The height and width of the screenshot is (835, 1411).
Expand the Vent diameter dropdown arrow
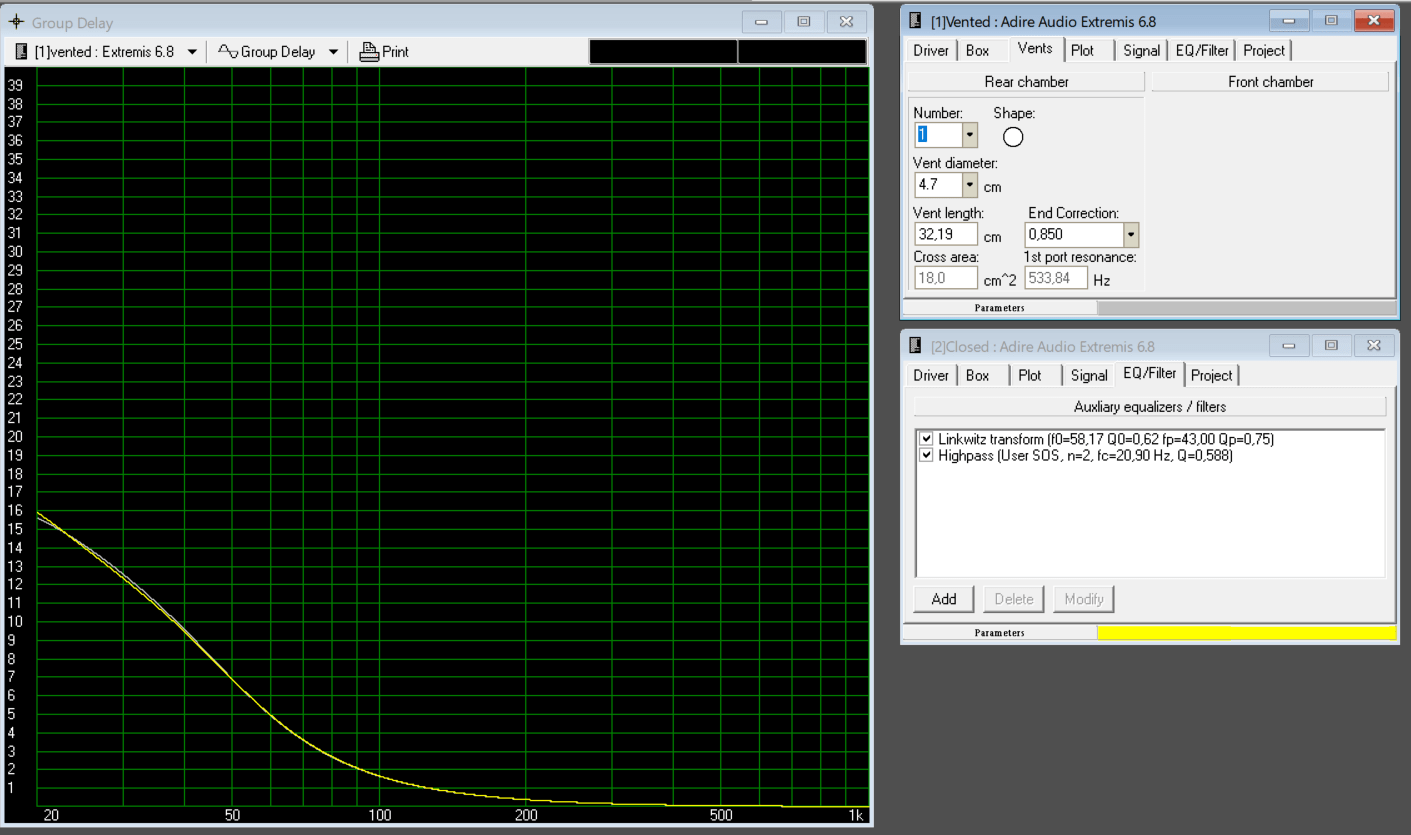coord(970,185)
